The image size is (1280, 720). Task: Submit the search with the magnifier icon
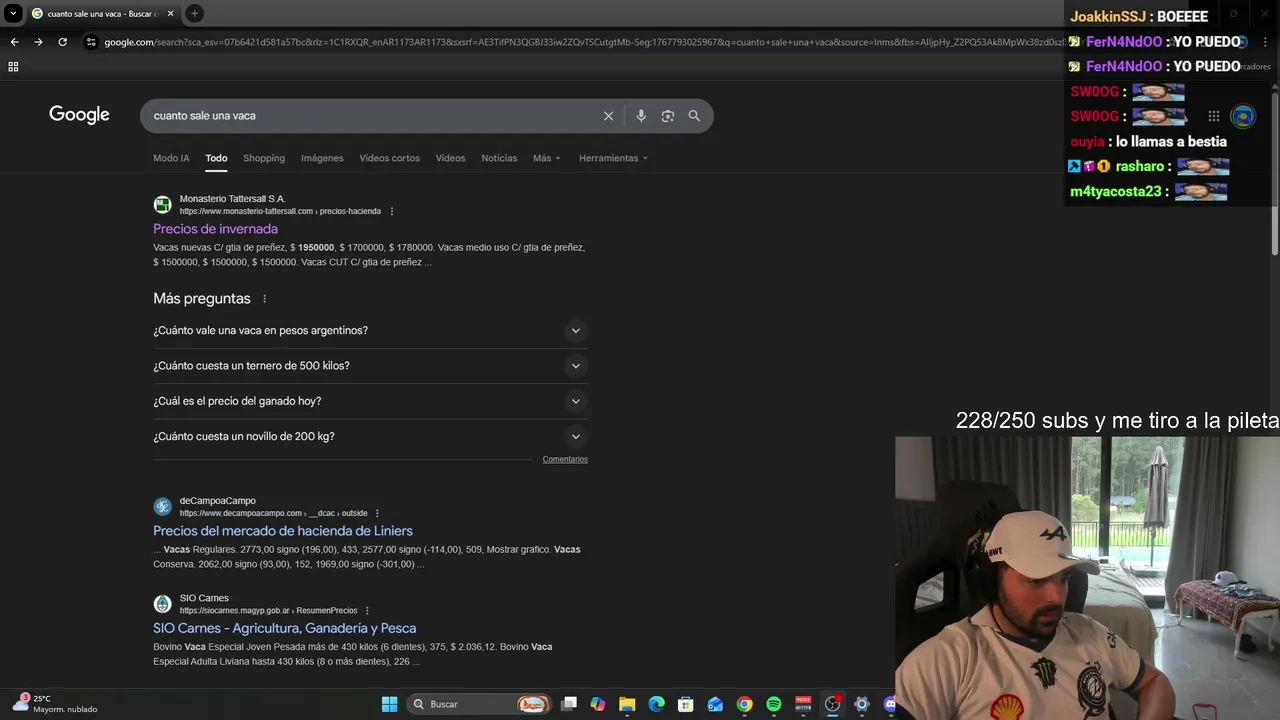click(x=694, y=116)
